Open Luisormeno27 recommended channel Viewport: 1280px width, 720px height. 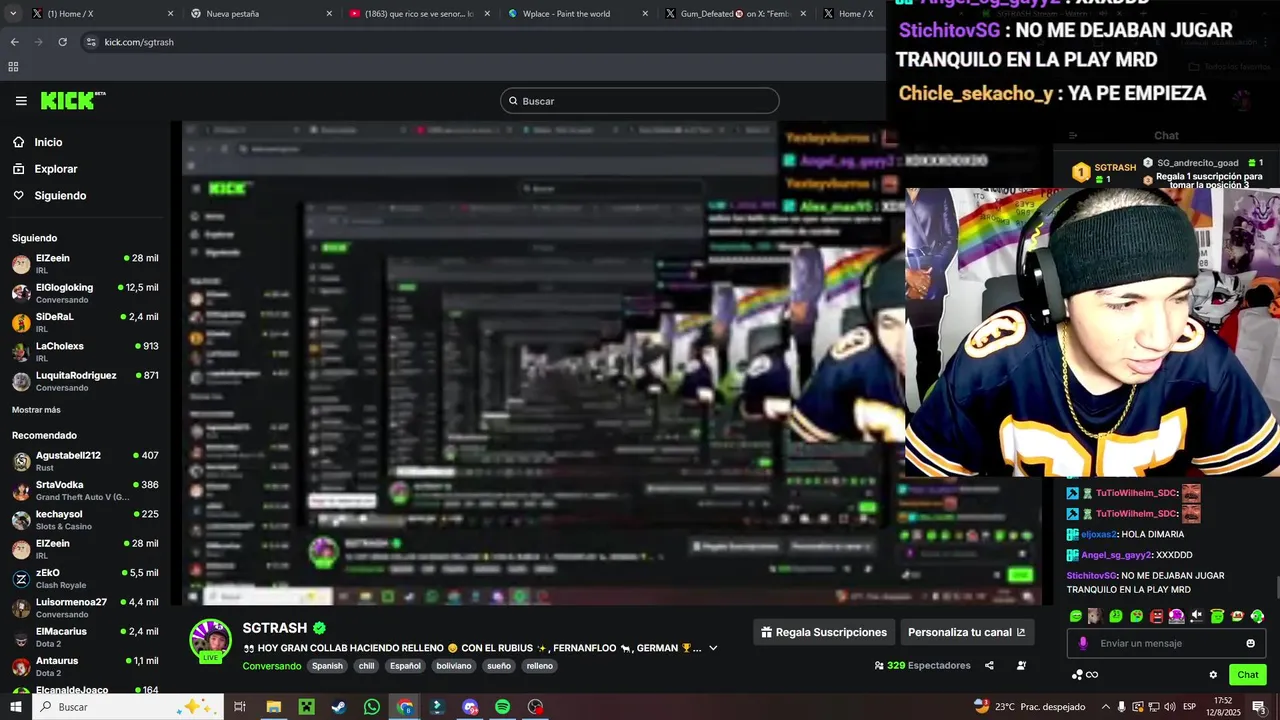click(85, 608)
